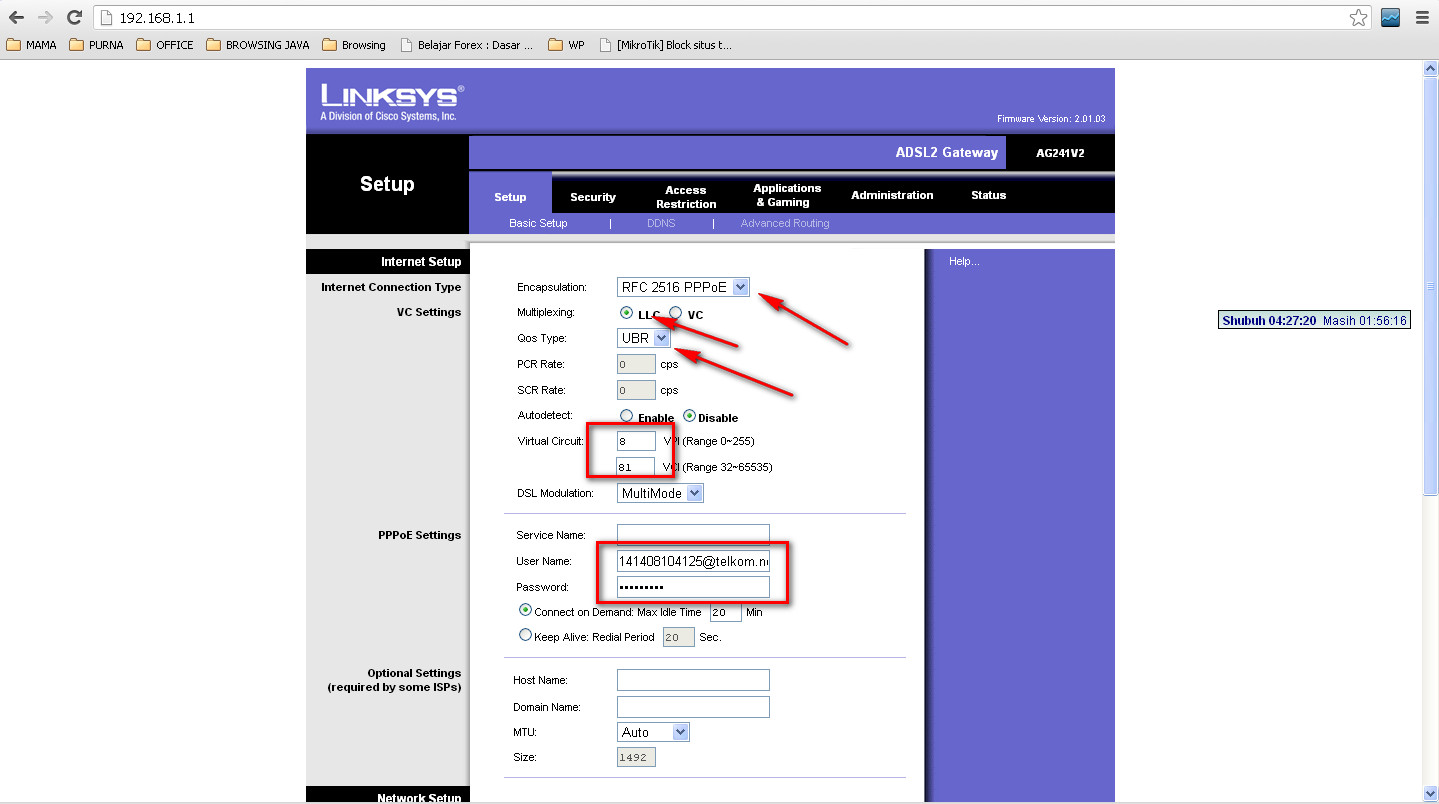
Task: Click the vertical scrollbar thumb
Action: 1430,286
